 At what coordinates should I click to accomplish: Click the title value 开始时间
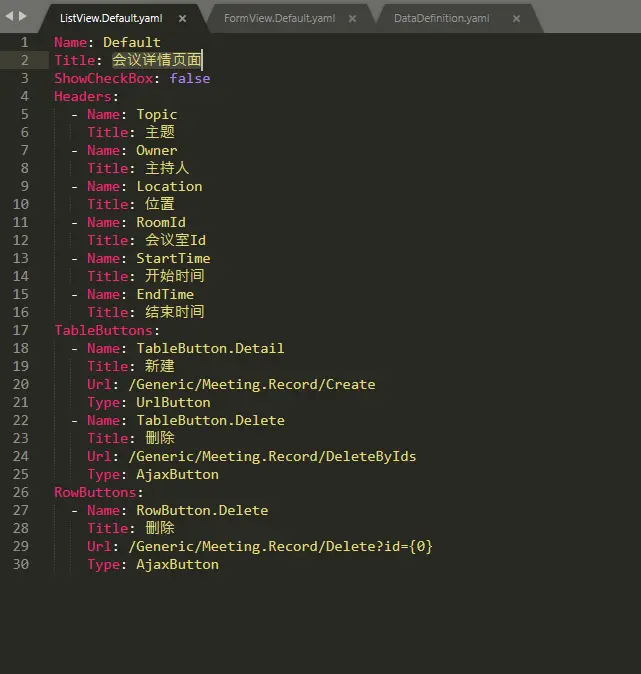(x=175, y=276)
